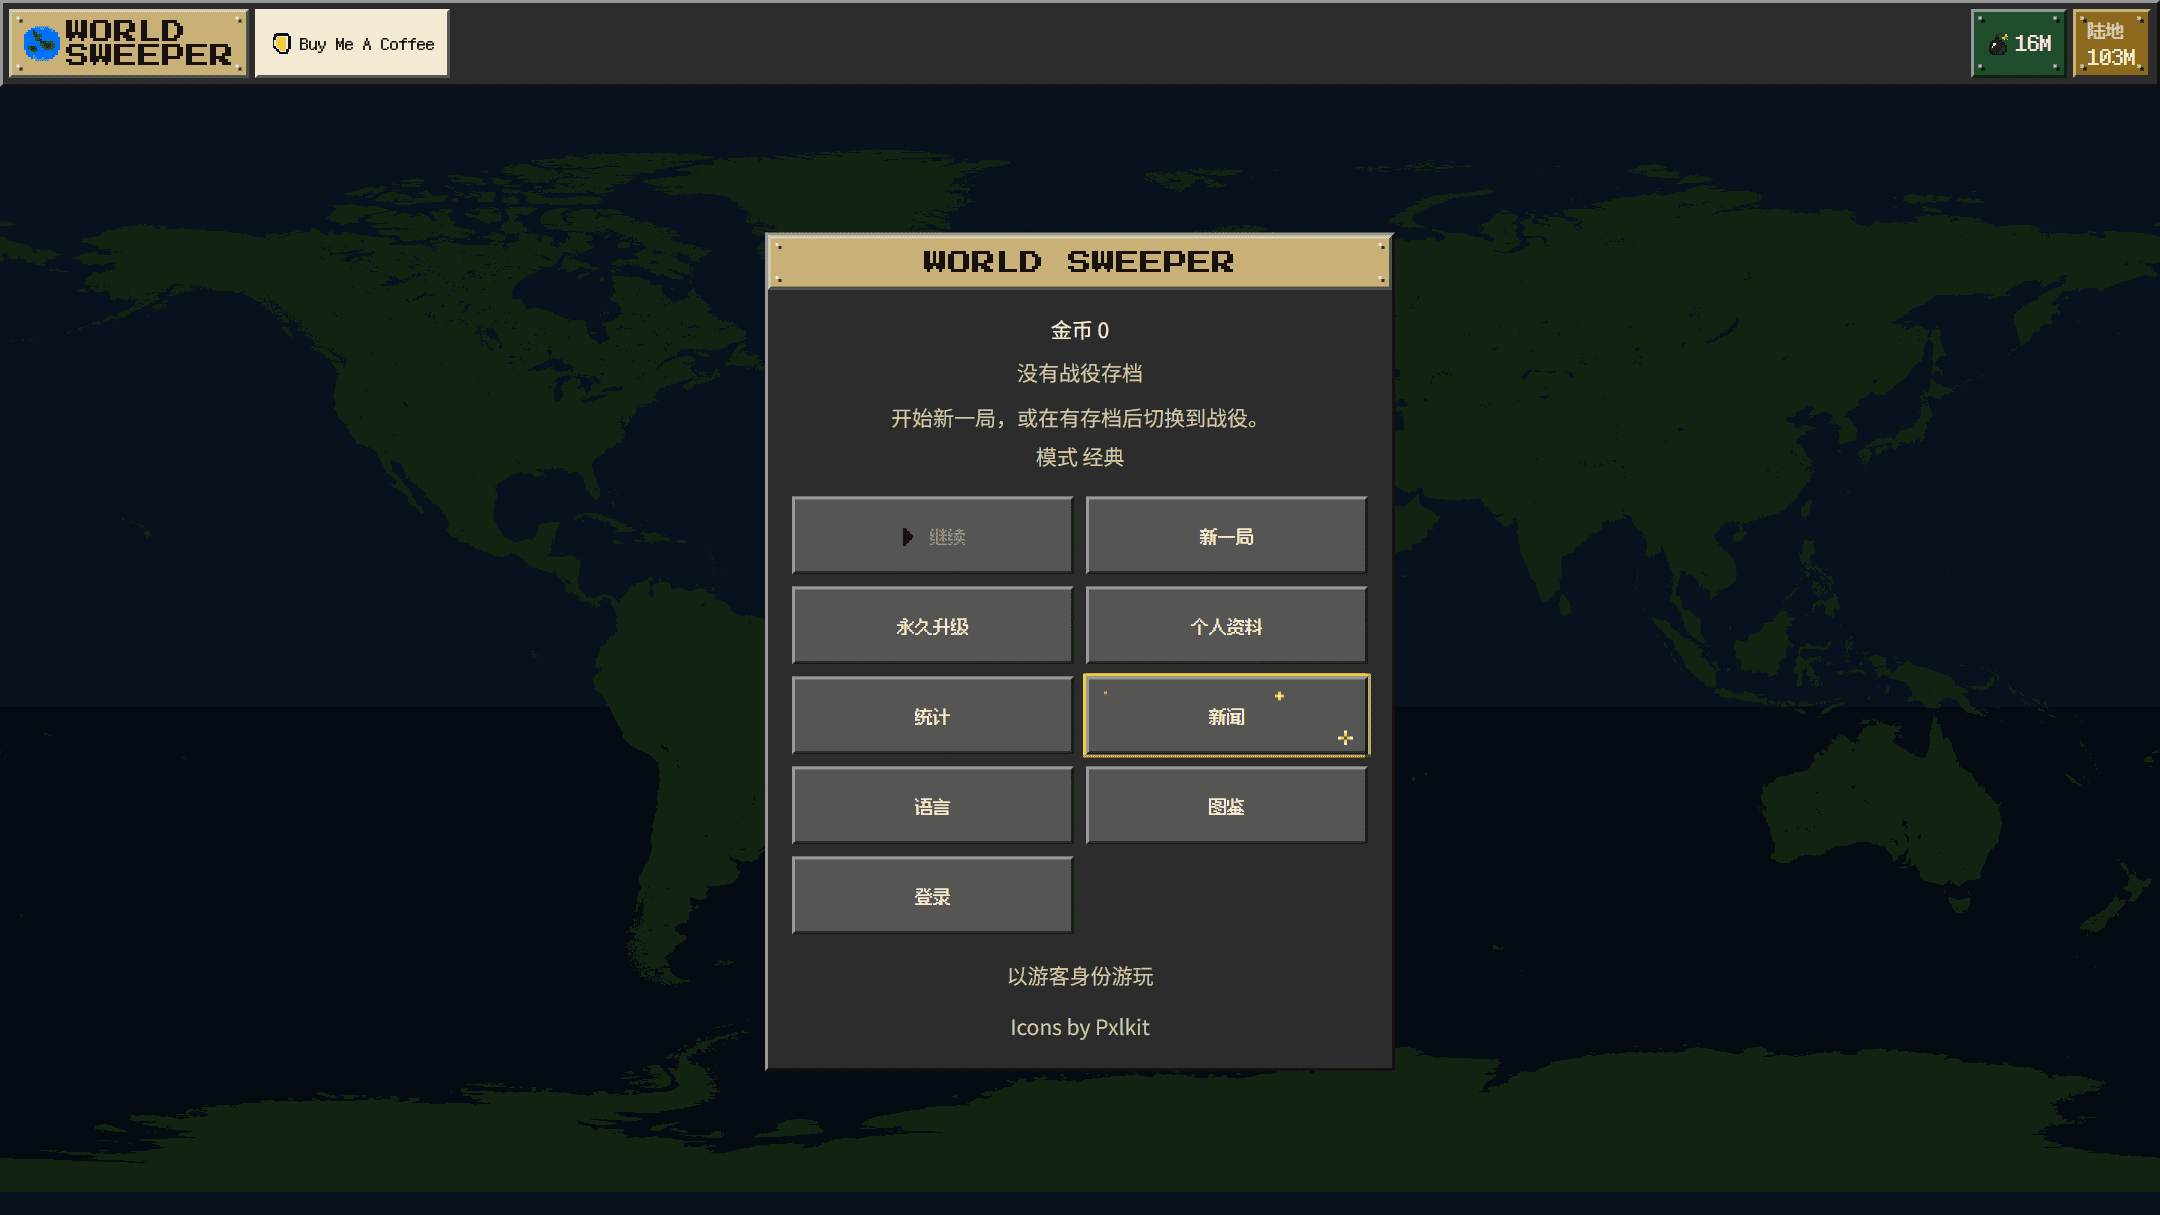Click the play arrow on the 继续 button

(907, 537)
